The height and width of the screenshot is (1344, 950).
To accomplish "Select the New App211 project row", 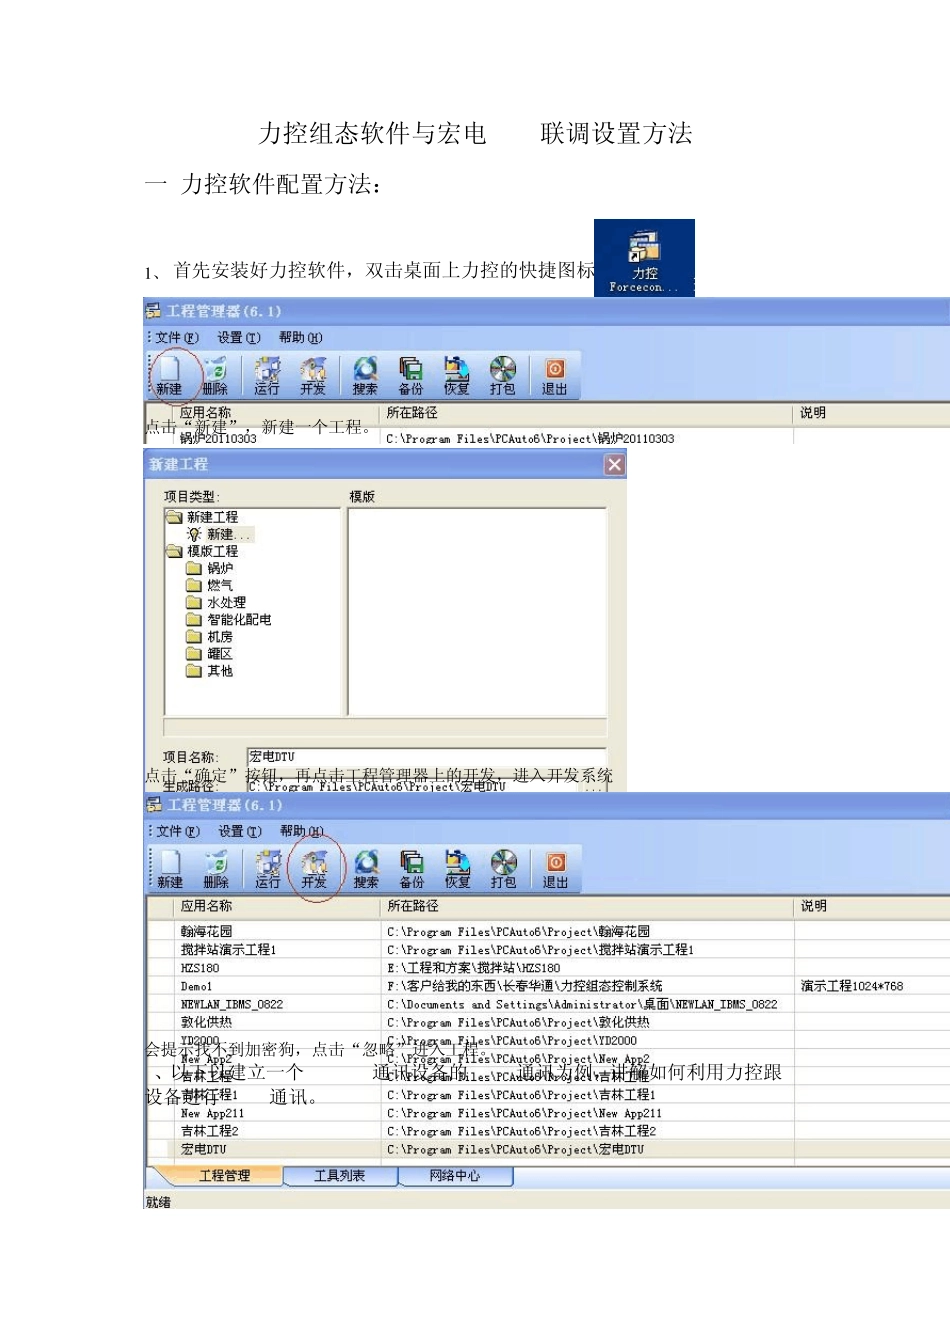I will pos(548,1113).
